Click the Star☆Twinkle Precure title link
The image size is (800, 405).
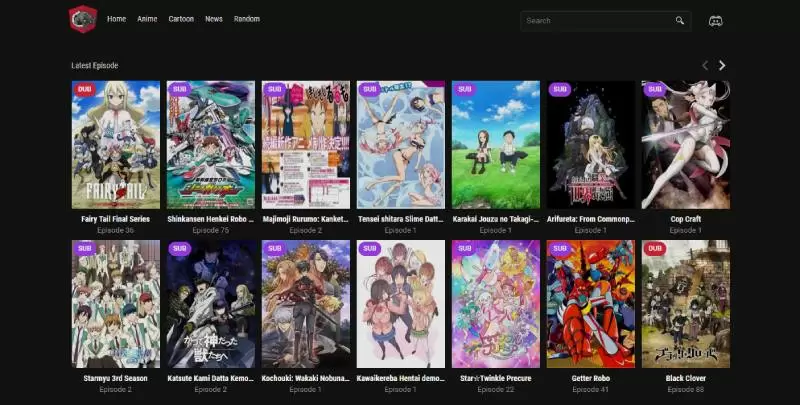click(x=495, y=378)
